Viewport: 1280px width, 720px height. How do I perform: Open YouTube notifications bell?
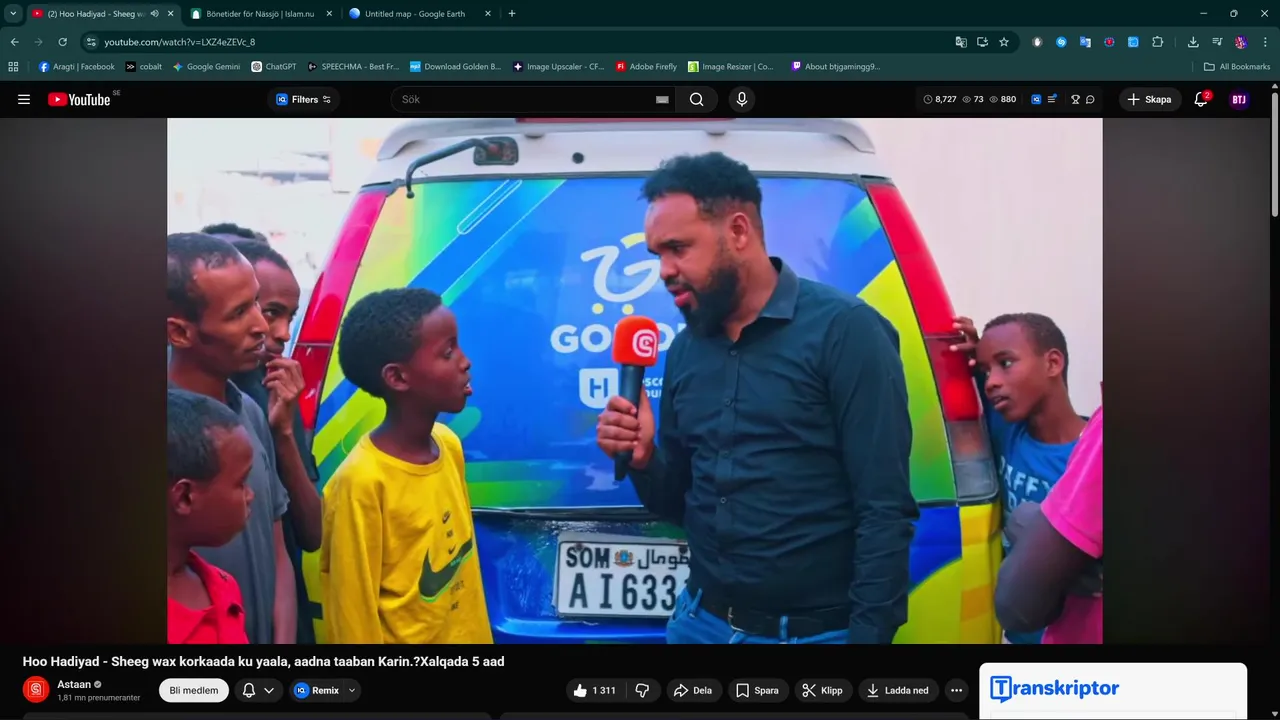coord(1201,99)
